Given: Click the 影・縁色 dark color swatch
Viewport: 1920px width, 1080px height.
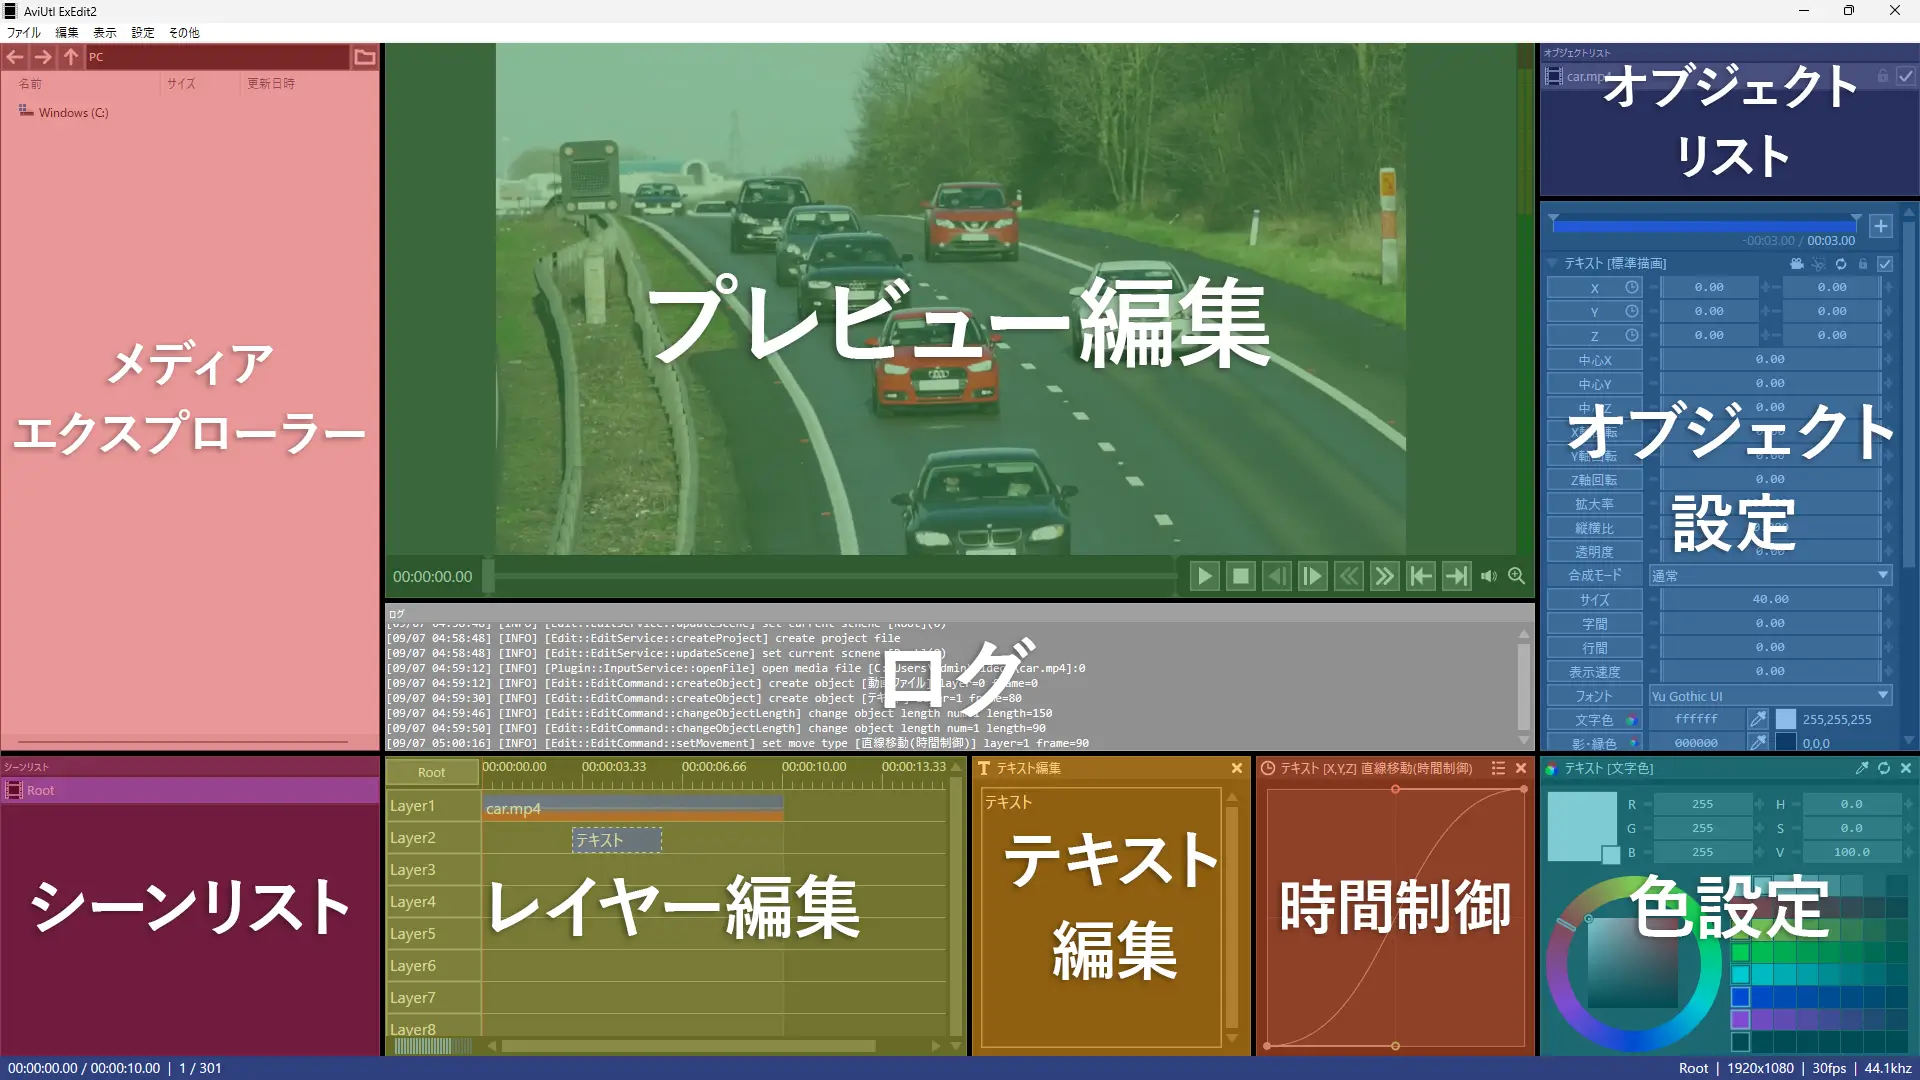Looking at the screenshot, I should [1786, 742].
